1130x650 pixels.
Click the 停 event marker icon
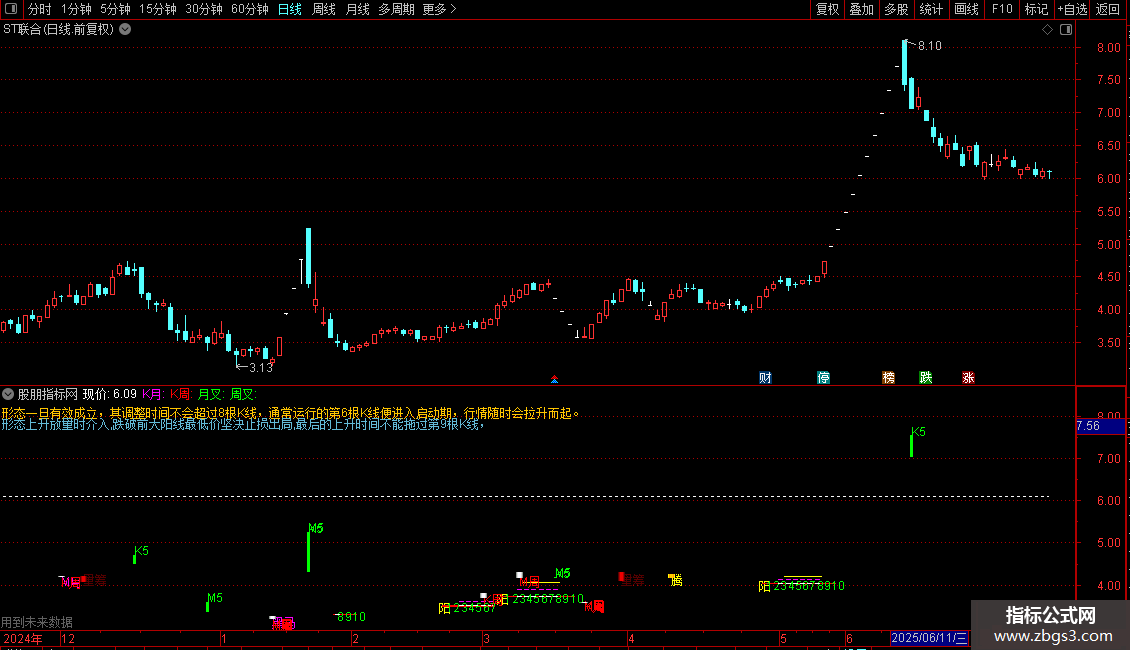click(x=824, y=378)
